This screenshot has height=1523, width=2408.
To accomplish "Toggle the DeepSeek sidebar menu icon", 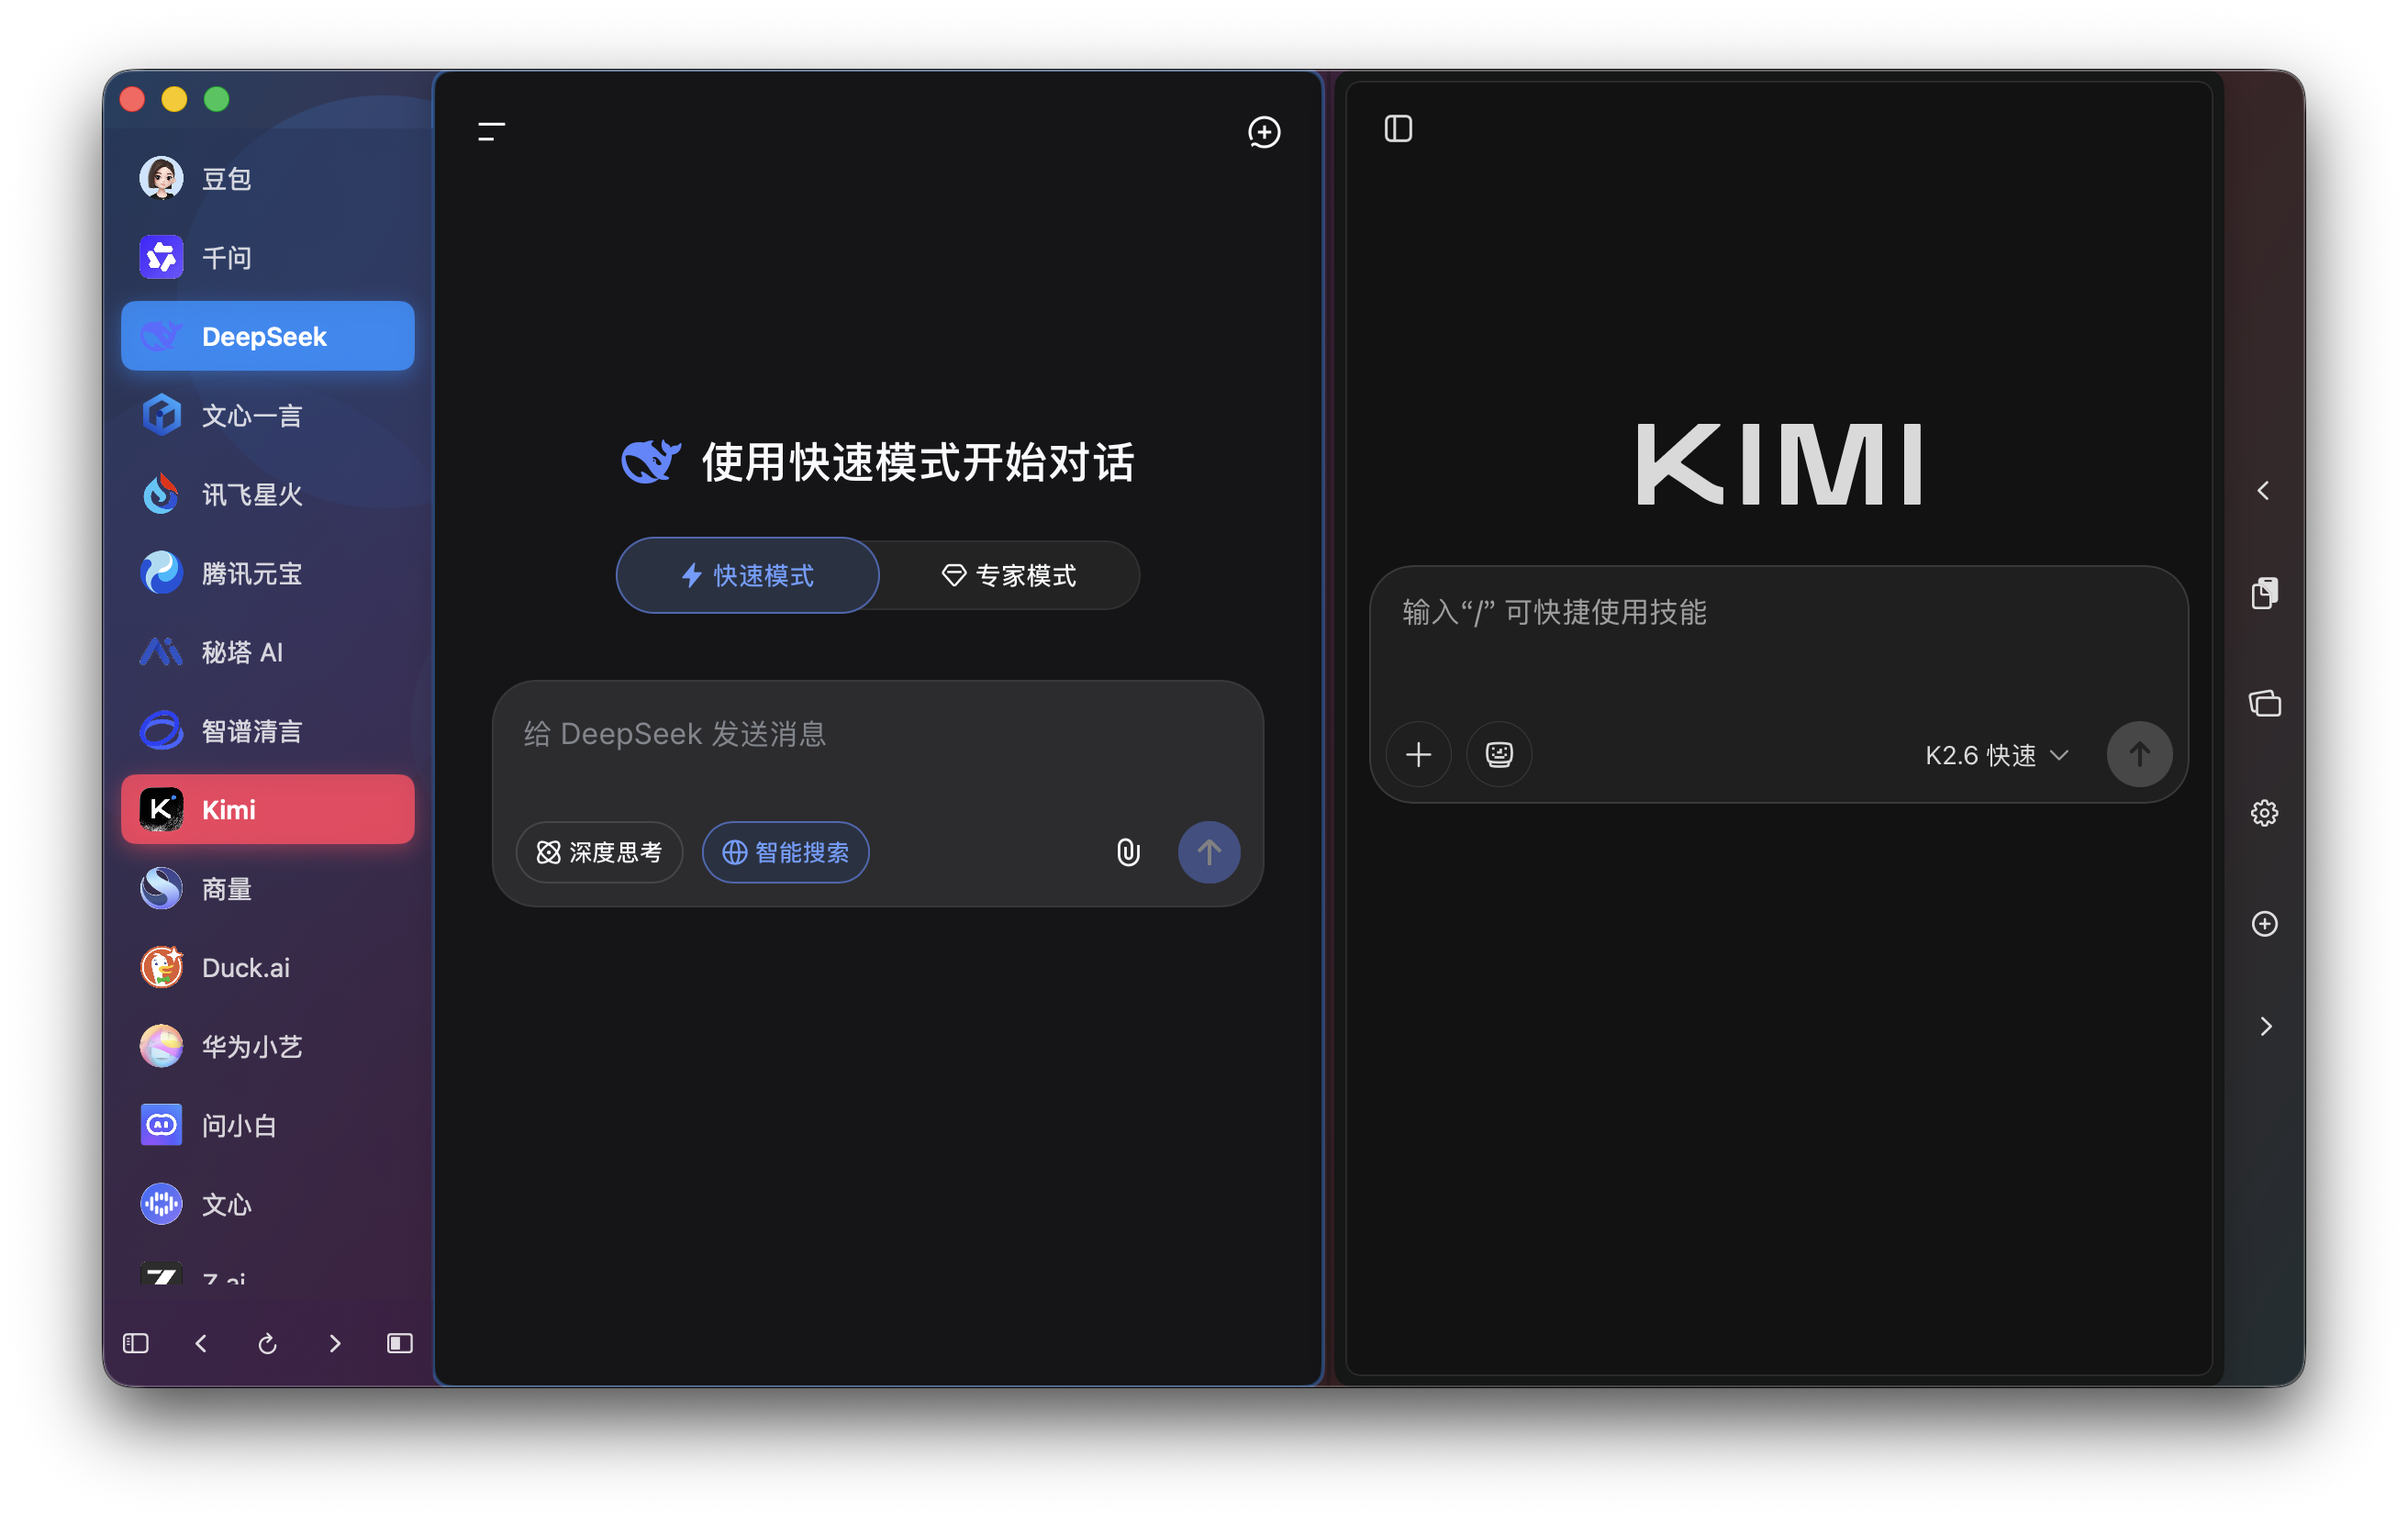I will pos(491,131).
